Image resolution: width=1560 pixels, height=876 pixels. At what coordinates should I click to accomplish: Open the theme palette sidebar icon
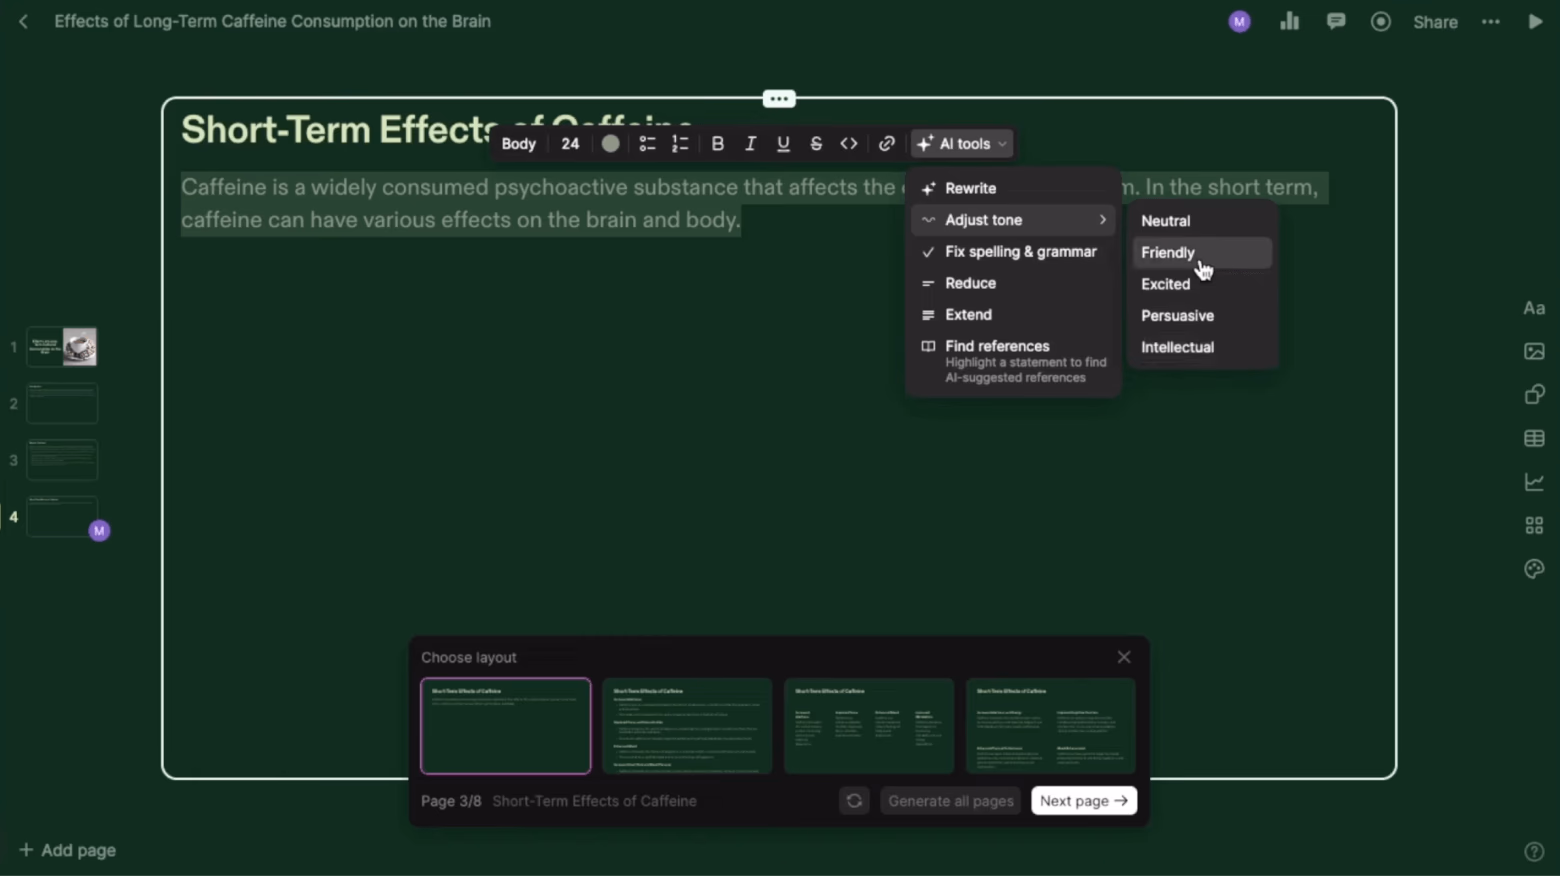[1534, 569]
